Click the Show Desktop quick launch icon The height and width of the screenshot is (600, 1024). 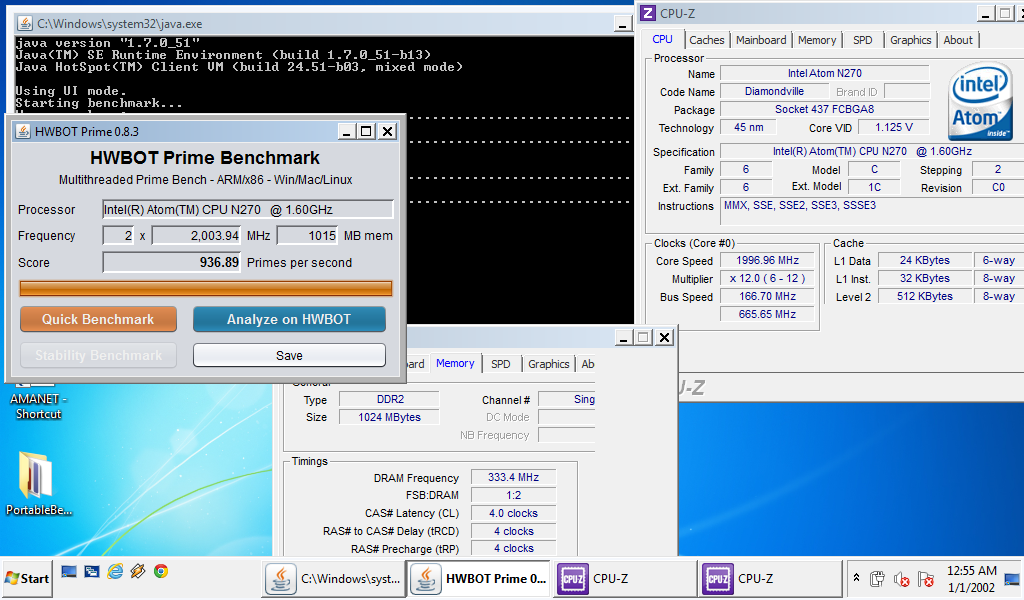(x=69, y=572)
